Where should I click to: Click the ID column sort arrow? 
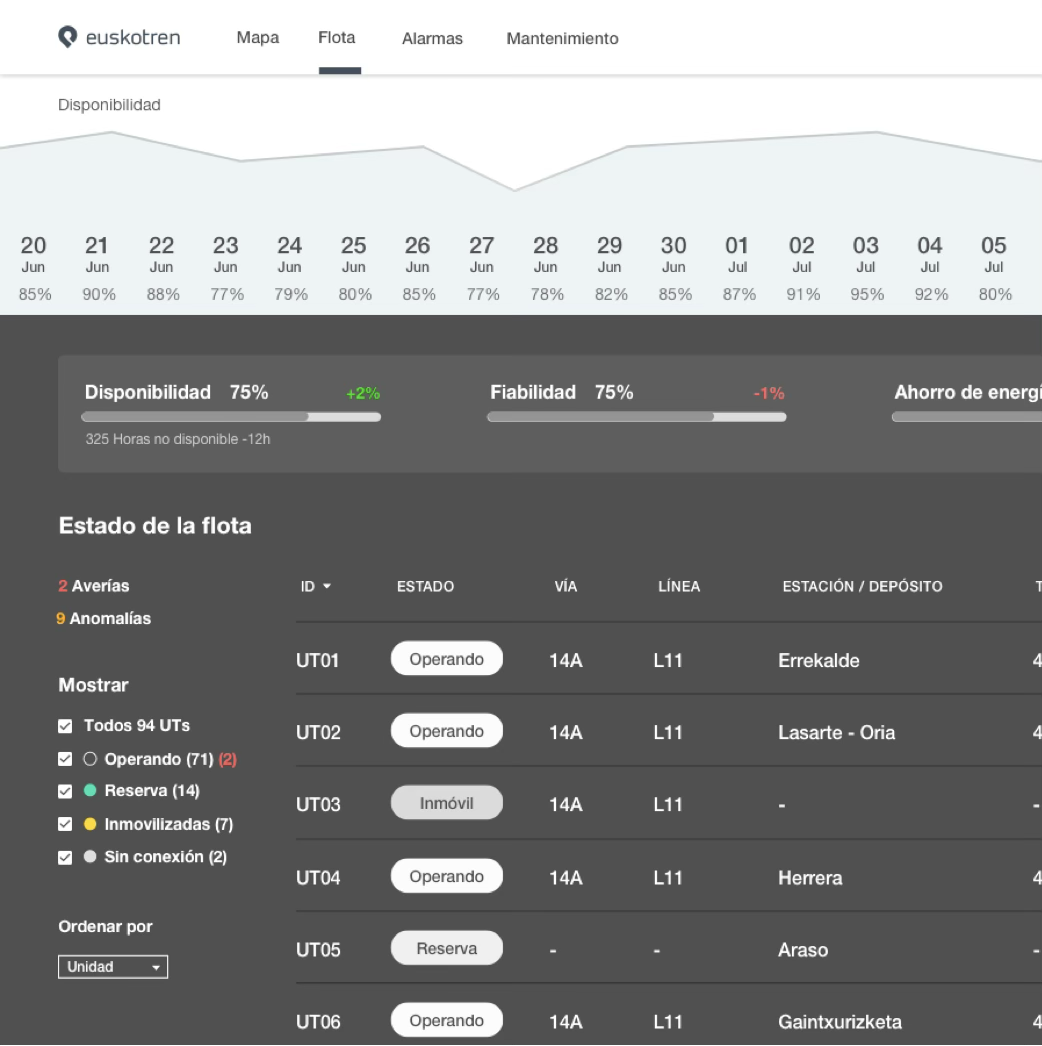pos(327,587)
